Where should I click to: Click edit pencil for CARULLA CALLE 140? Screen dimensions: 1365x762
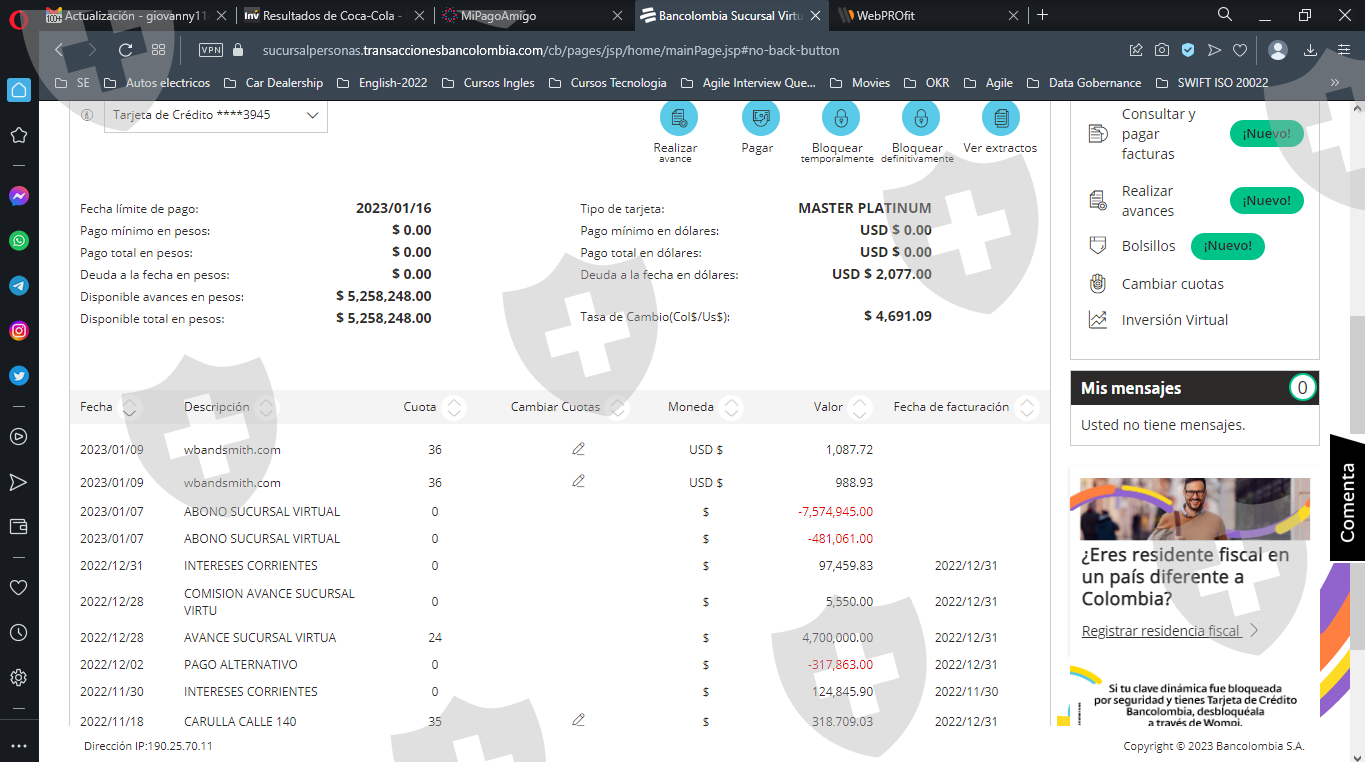578,720
